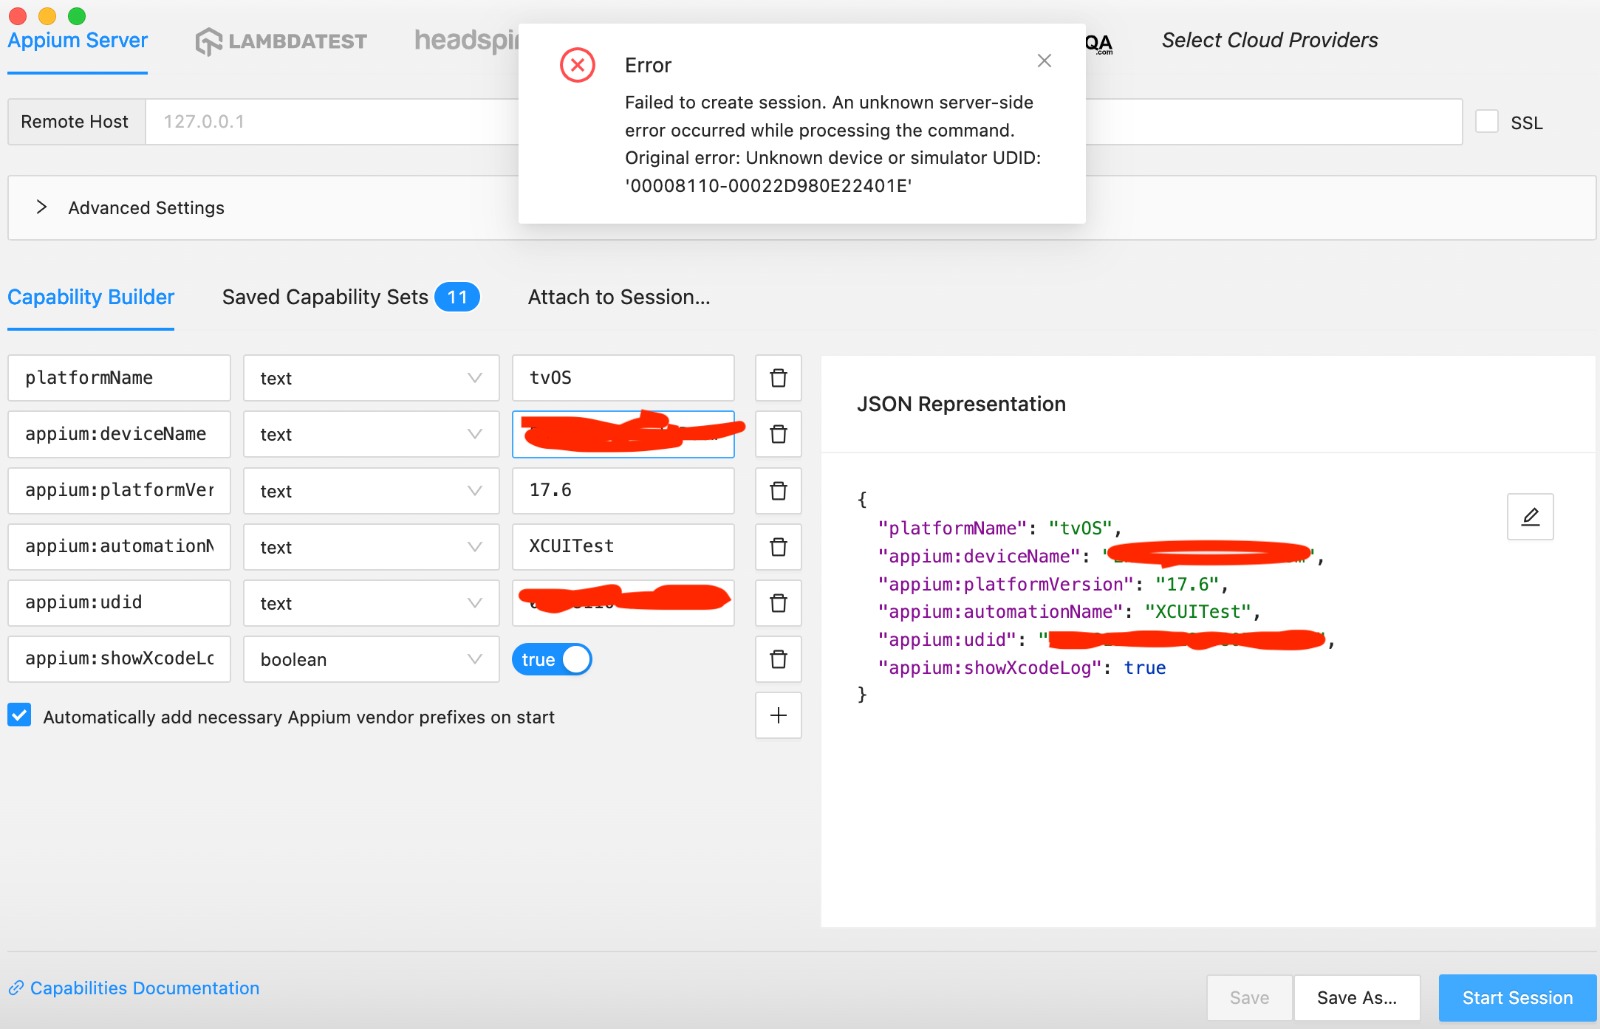Edit raw JSON with the pencil icon
This screenshot has width=1600, height=1029.
click(1530, 517)
